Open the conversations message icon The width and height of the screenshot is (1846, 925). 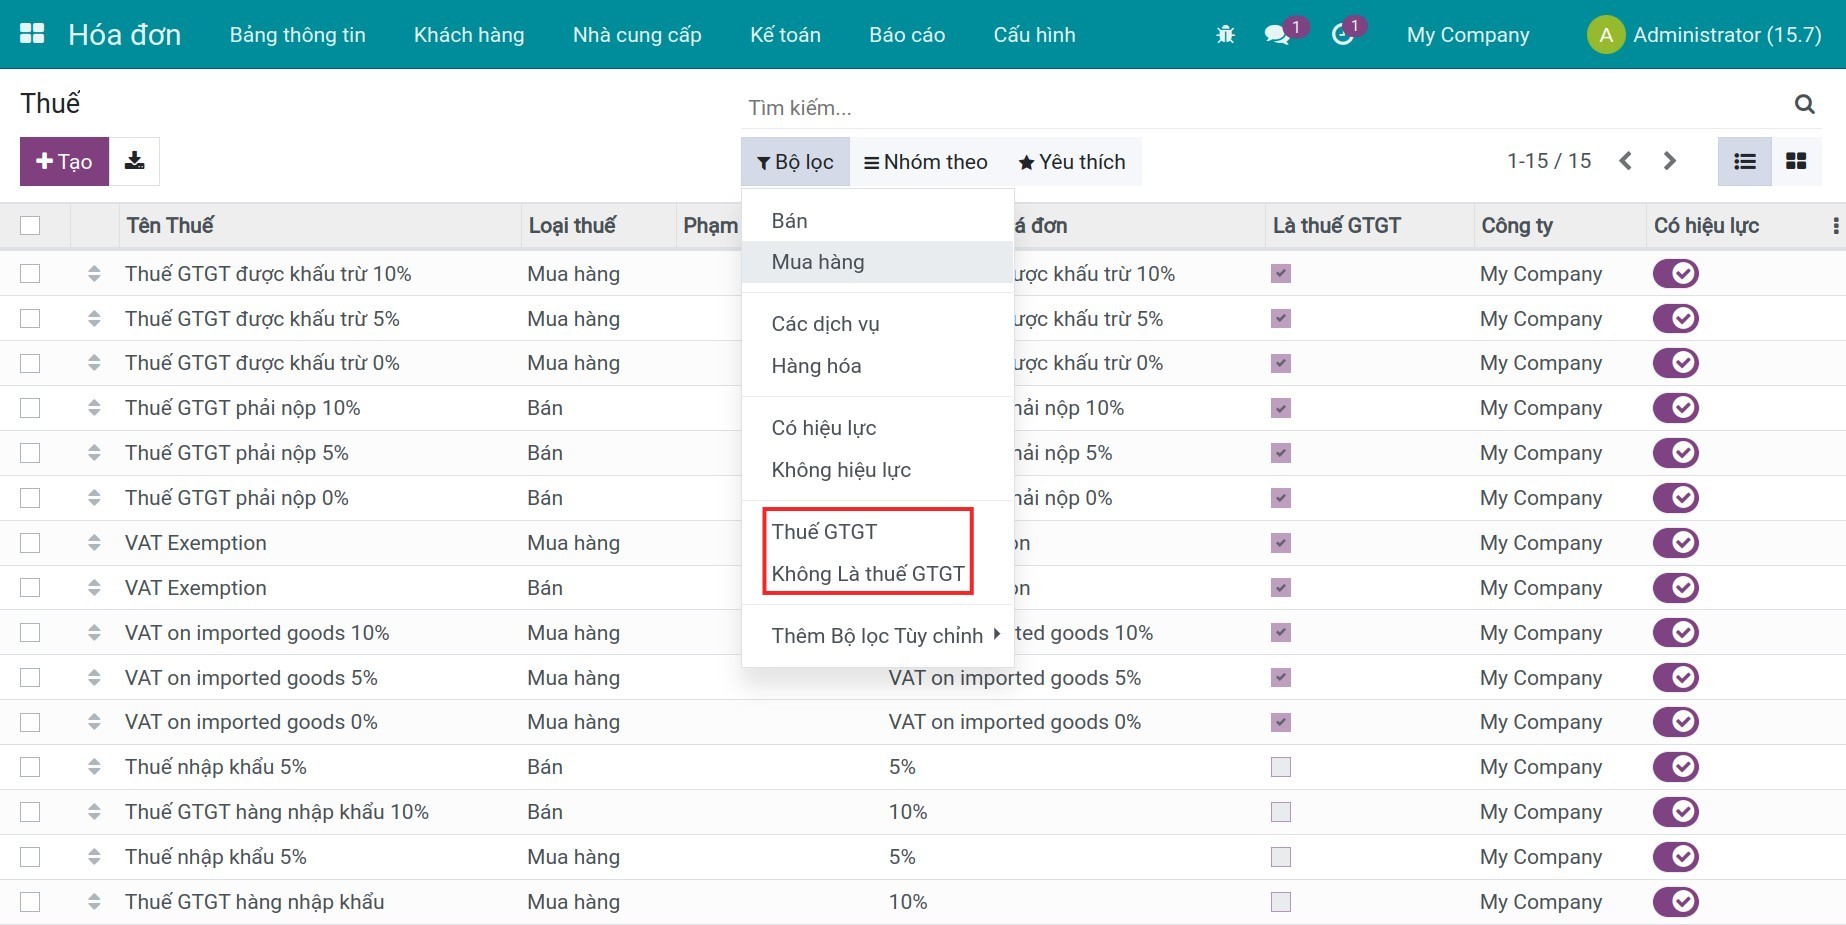(x=1276, y=35)
